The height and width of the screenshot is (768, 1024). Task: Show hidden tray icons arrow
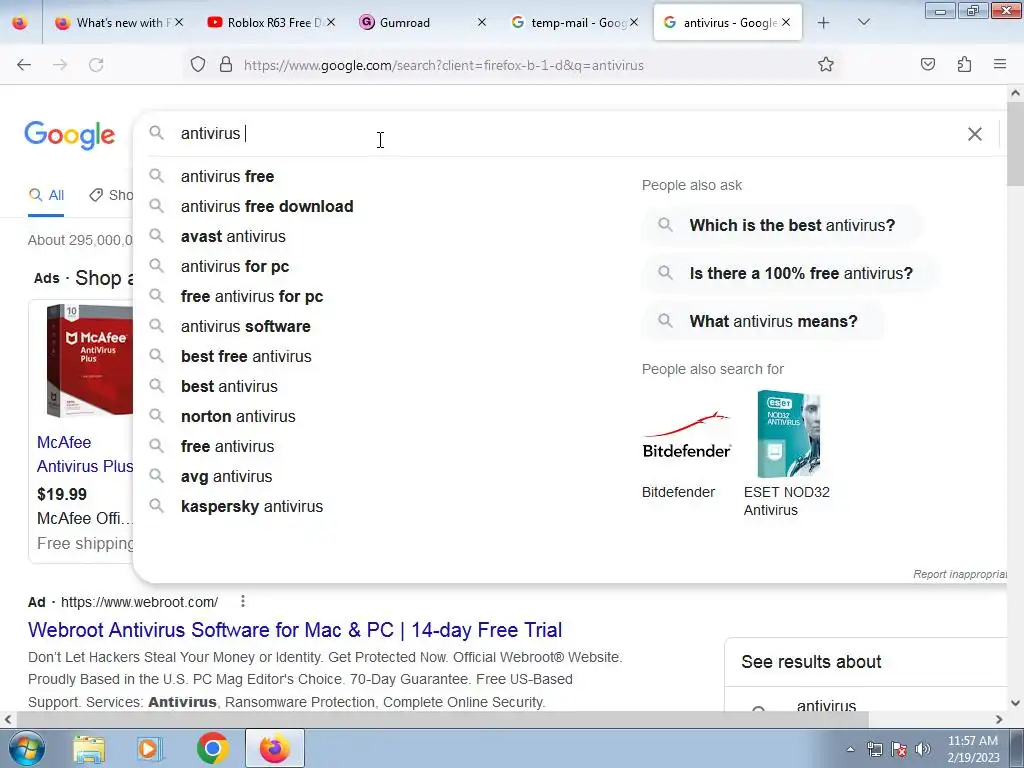850,749
